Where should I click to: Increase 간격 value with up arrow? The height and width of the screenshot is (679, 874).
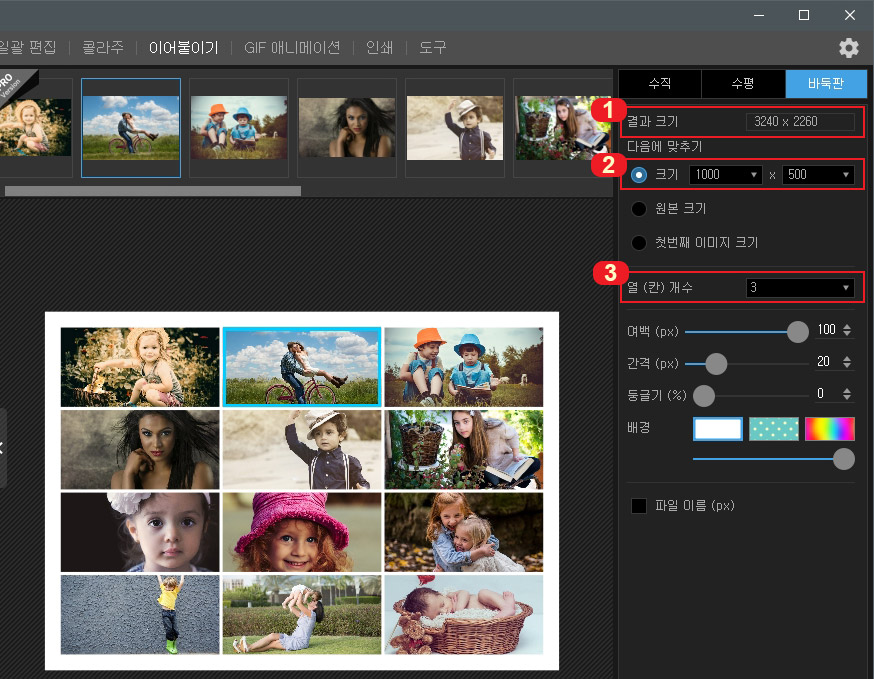click(x=847, y=358)
